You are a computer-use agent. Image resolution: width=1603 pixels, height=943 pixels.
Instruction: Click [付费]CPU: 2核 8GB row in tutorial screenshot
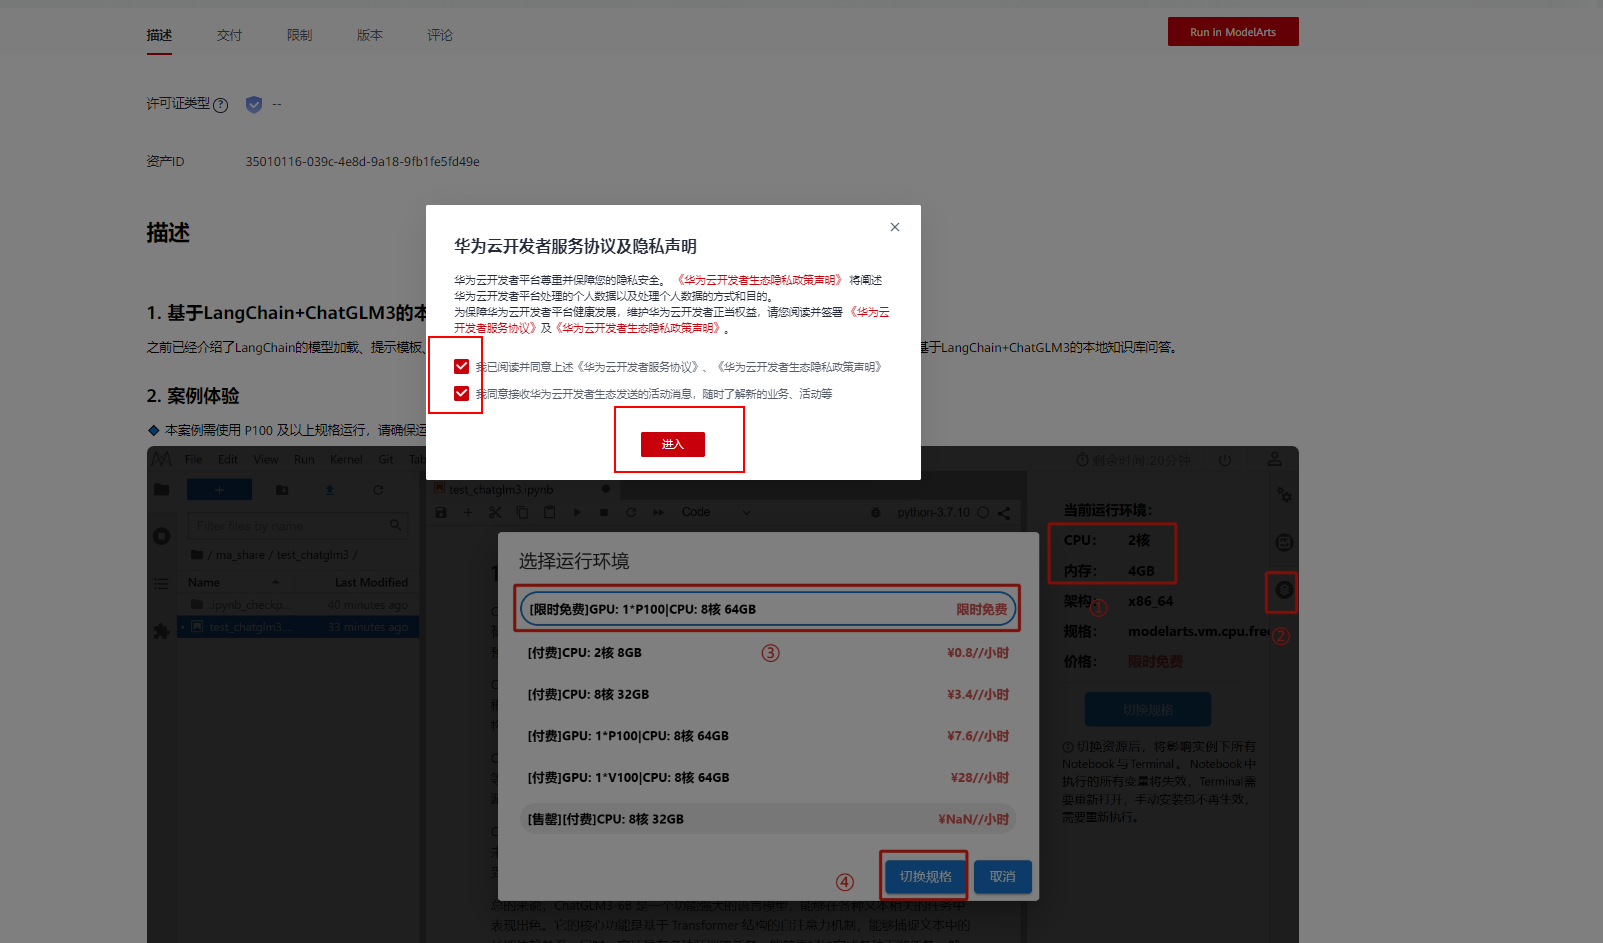coord(767,653)
